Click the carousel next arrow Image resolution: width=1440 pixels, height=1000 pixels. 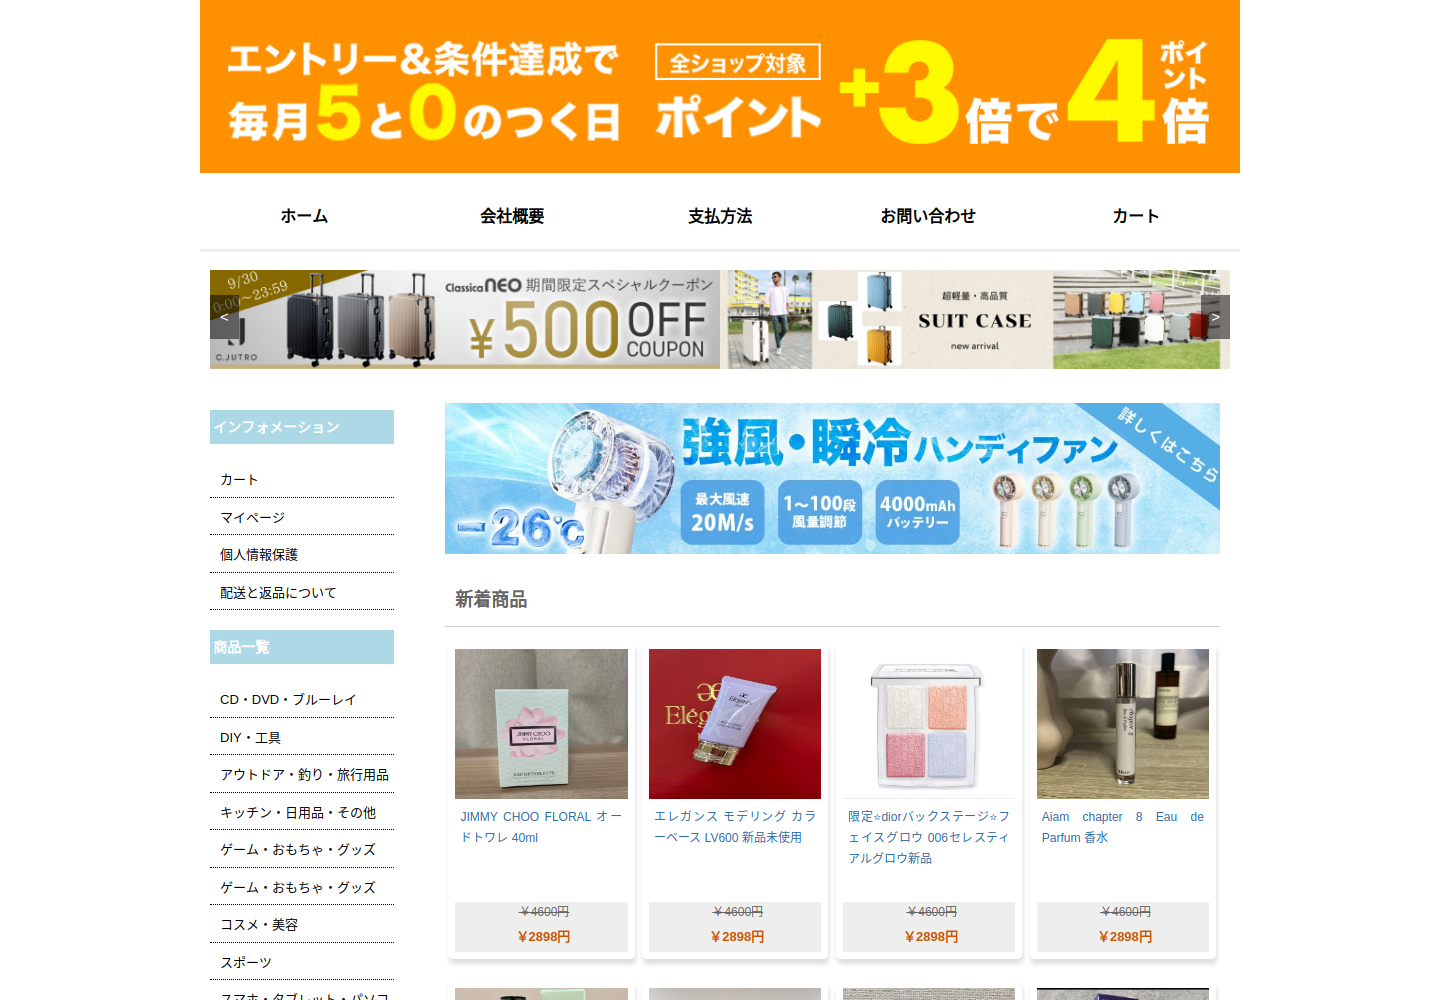[x=1215, y=317]
